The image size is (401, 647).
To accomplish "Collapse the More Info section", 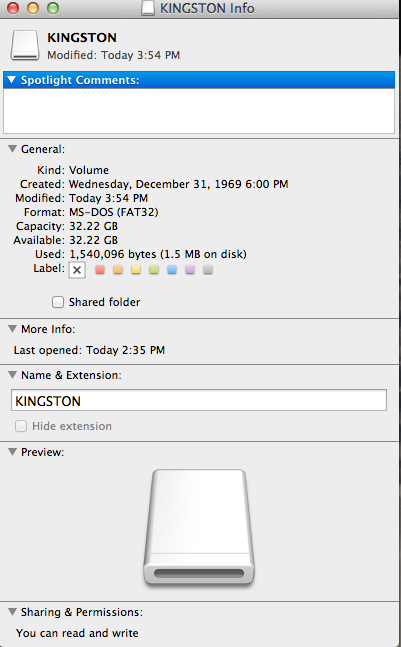I will tap(12, 329).
